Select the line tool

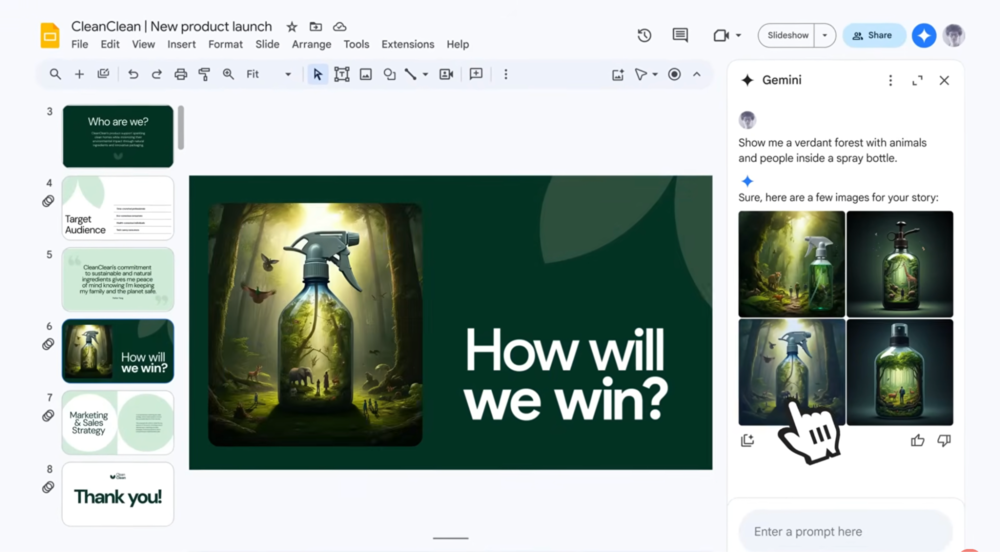[x=411, y=75]
